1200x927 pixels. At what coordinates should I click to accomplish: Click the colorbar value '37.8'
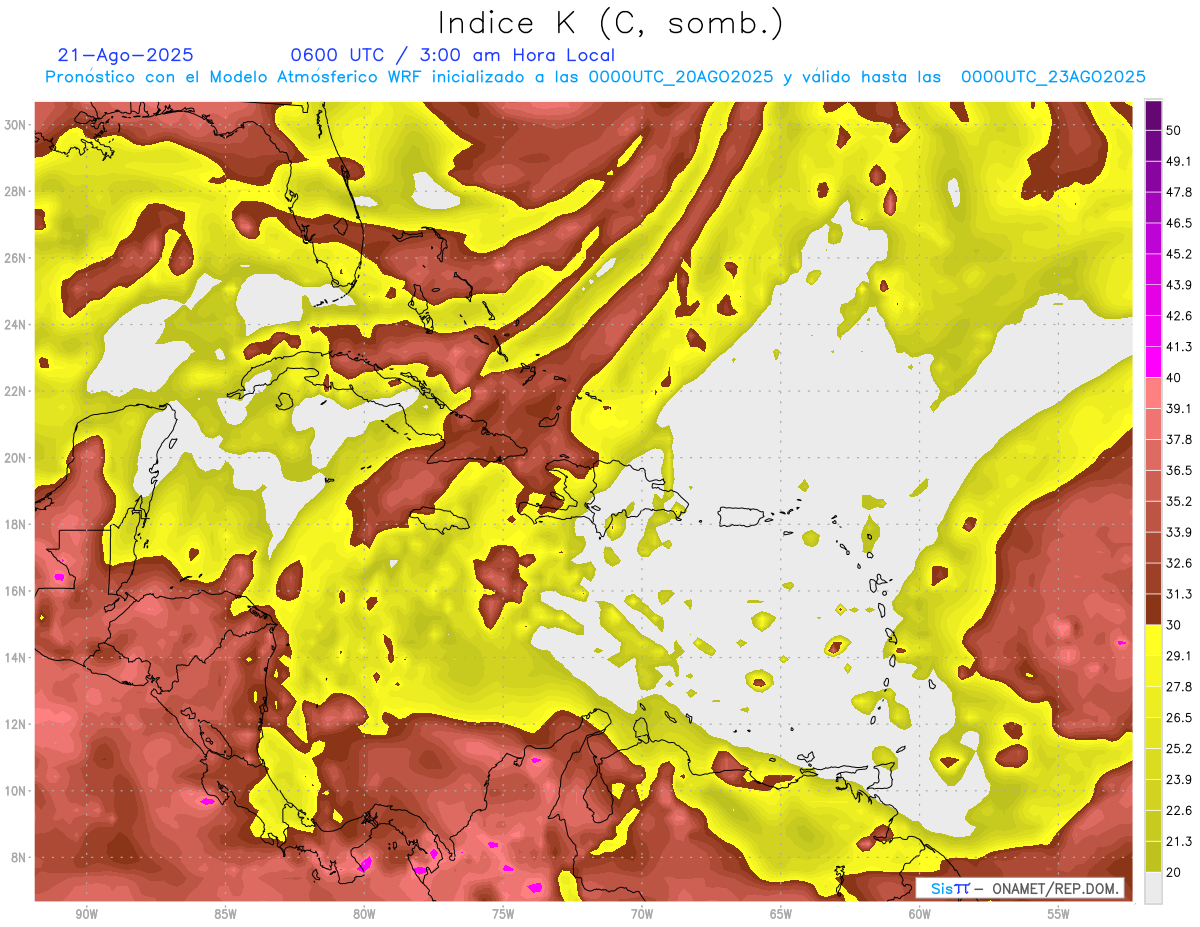1178,439
